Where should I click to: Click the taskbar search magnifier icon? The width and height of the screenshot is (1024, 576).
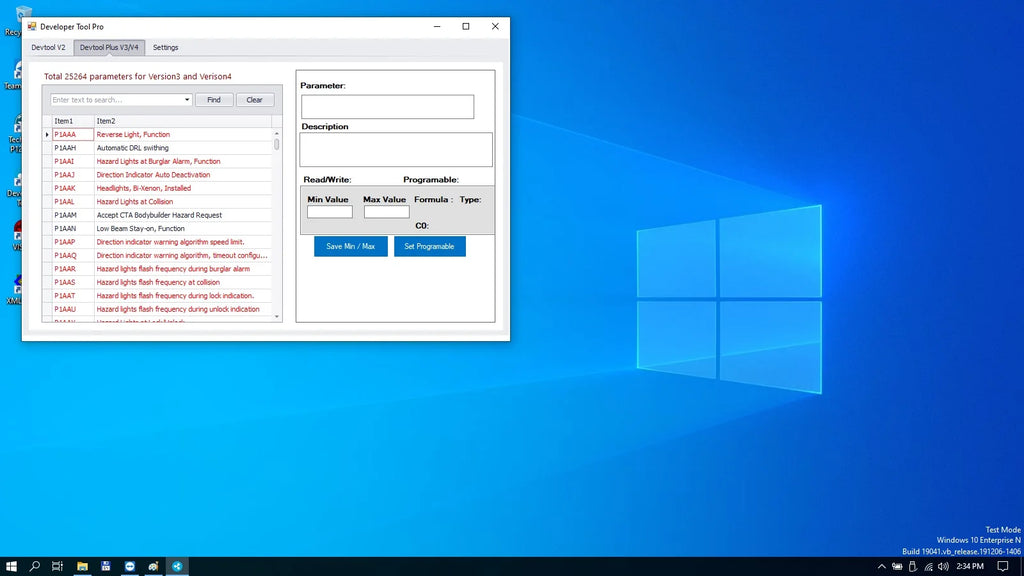[35, 566]
